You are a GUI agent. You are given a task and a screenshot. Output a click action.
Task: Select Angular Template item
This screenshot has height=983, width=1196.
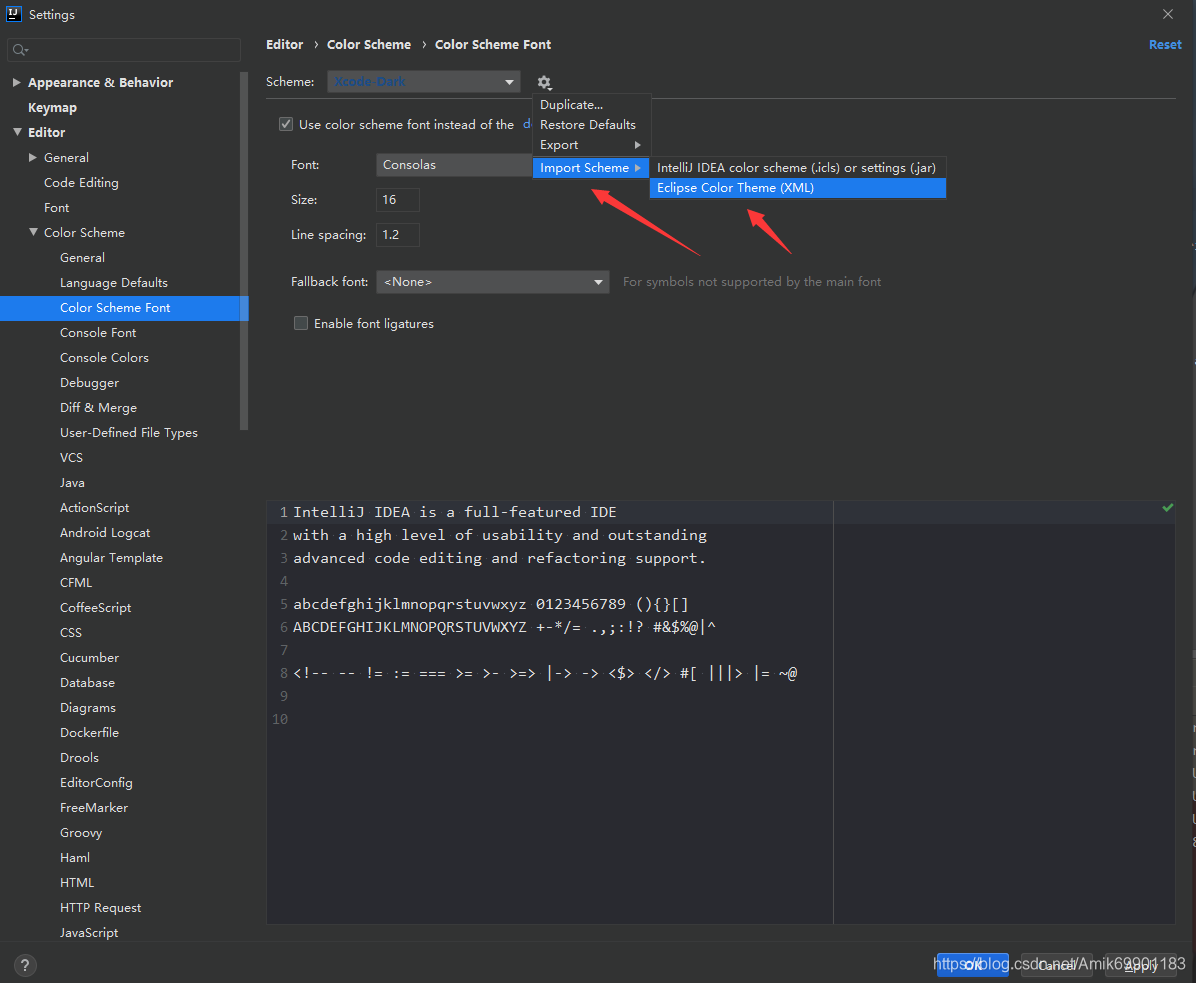pyautogui.click(x=111, y=557)
